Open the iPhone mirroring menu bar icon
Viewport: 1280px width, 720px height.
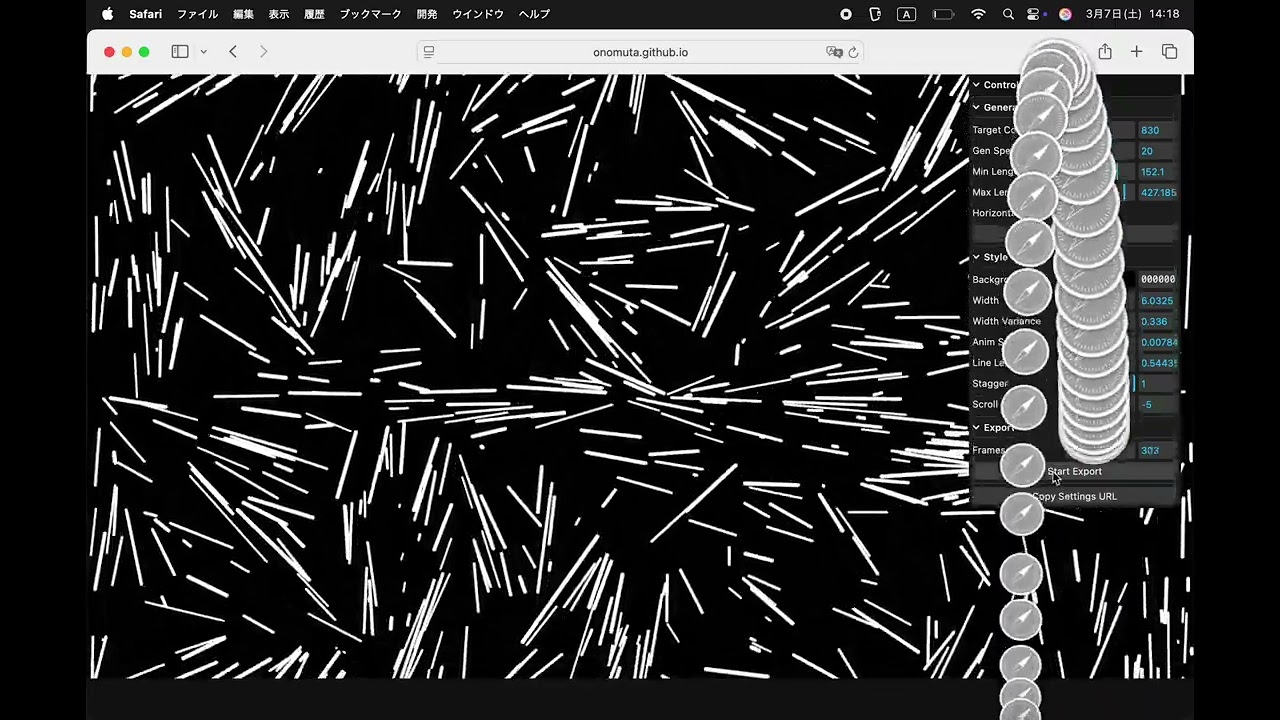(875, 14)
